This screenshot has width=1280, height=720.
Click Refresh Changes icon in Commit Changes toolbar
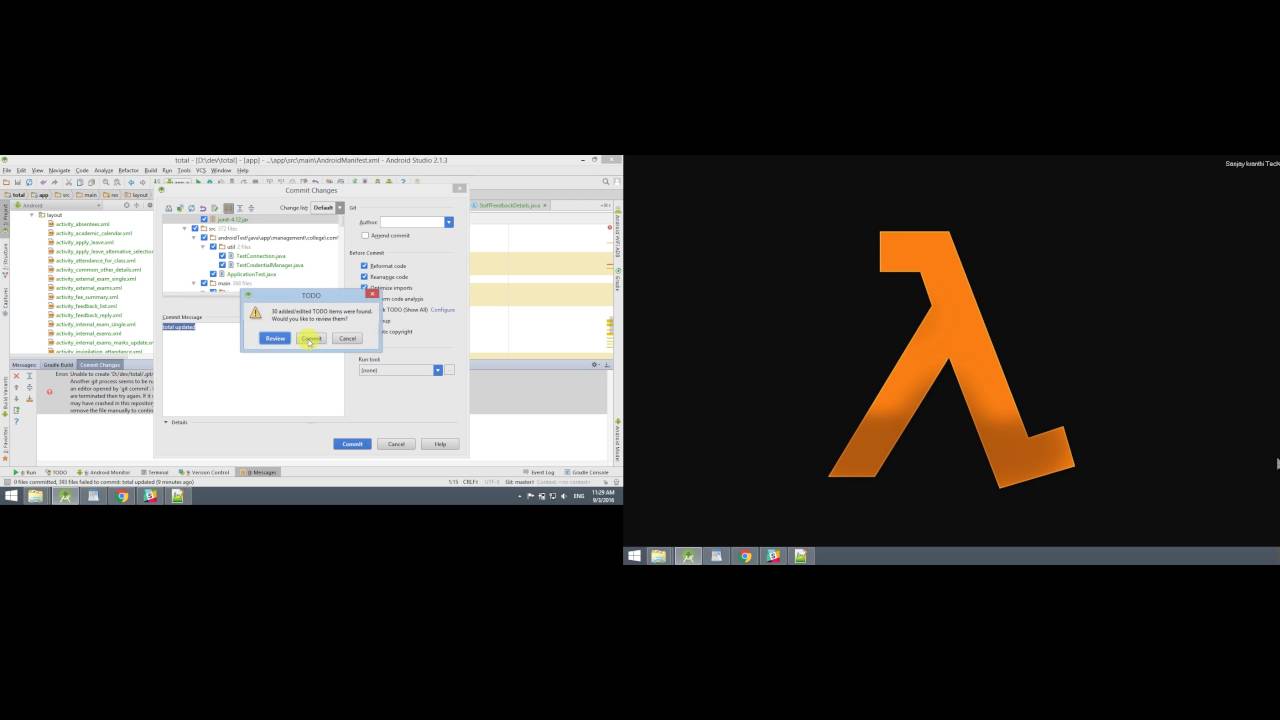tap(191, 208)
